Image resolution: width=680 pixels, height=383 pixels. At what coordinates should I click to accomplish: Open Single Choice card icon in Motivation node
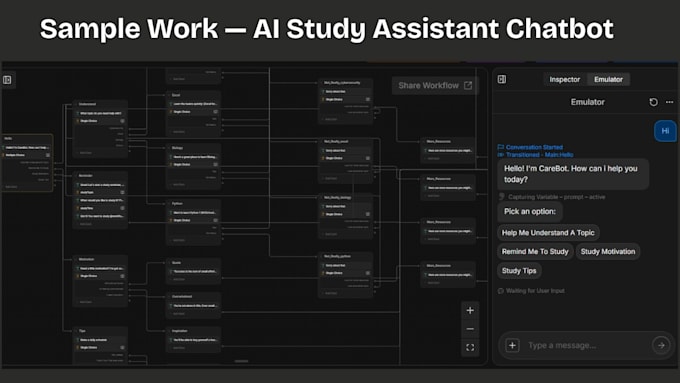click(122, 276)
